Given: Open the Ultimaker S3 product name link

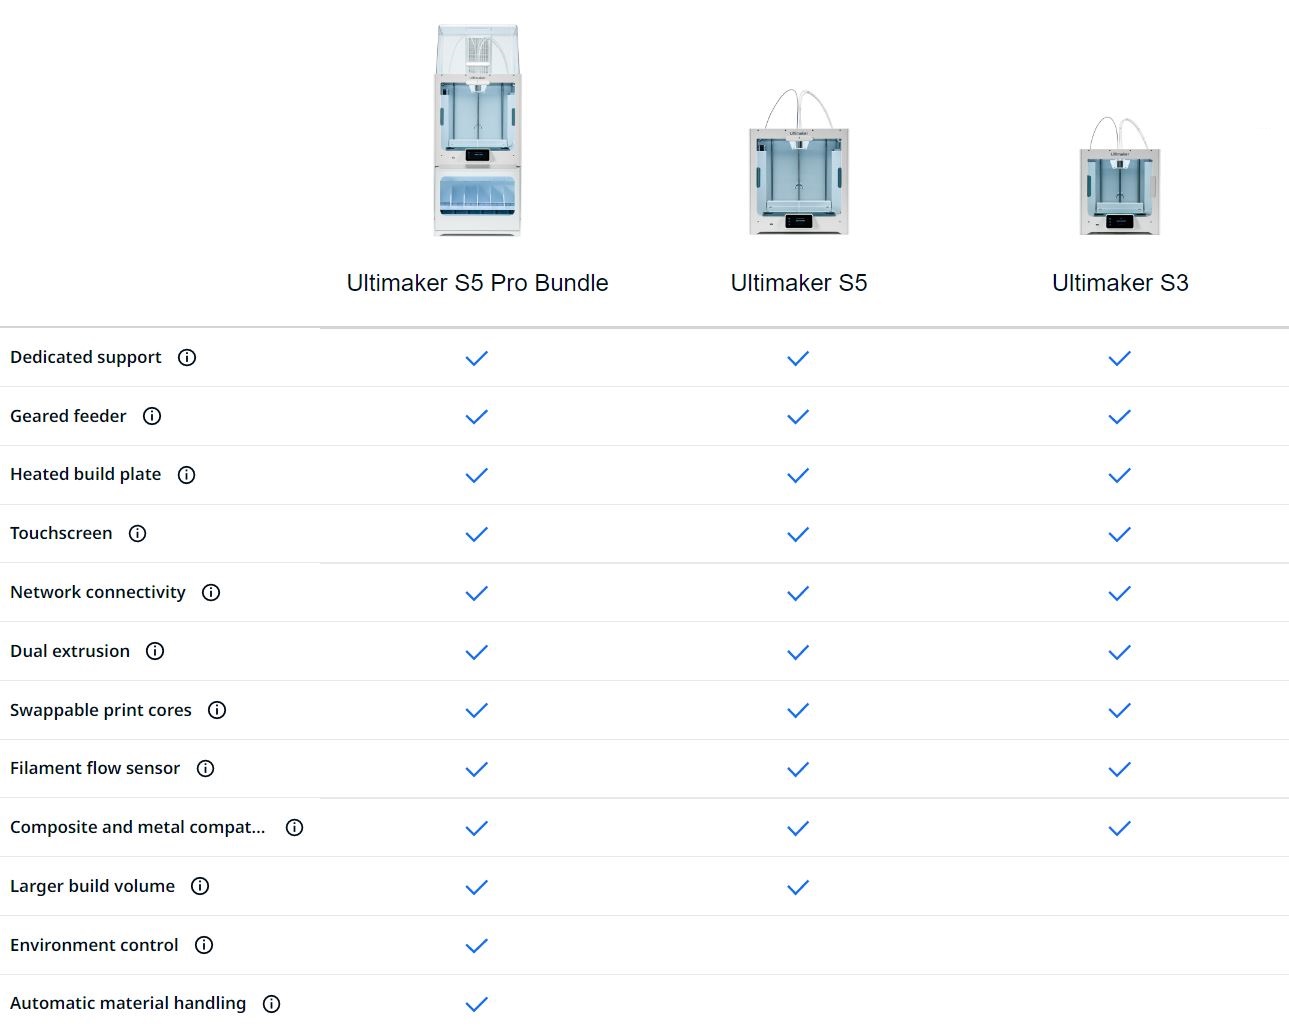Looking at the screenshot, I should (x=1119, y=283).
